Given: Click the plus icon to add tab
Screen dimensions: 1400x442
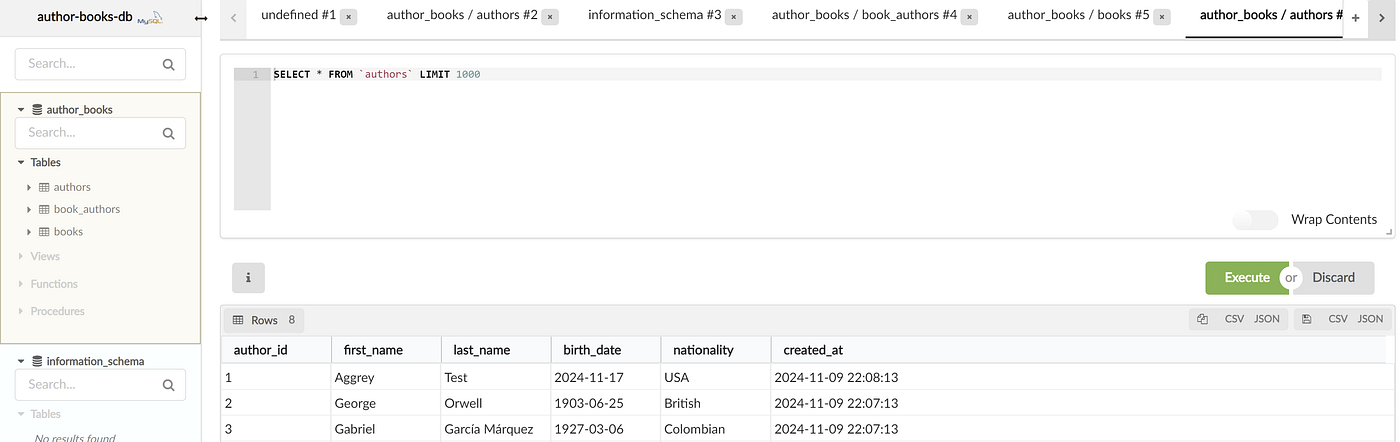Looking at the screenshot, I should 1355,18.
